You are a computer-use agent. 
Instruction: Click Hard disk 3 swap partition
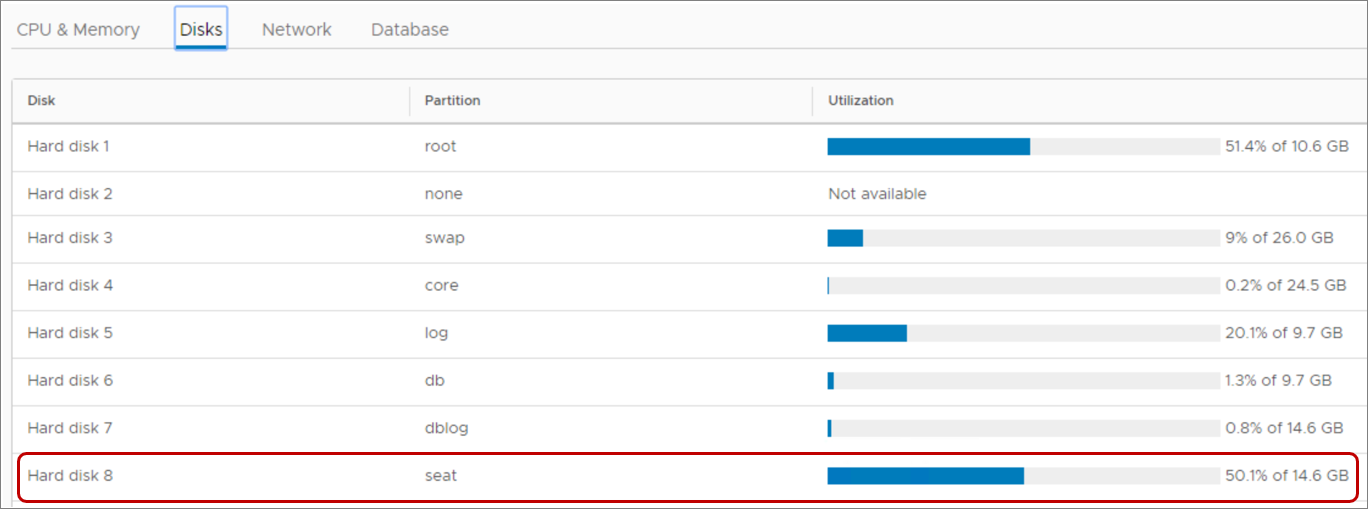point(444,238)
